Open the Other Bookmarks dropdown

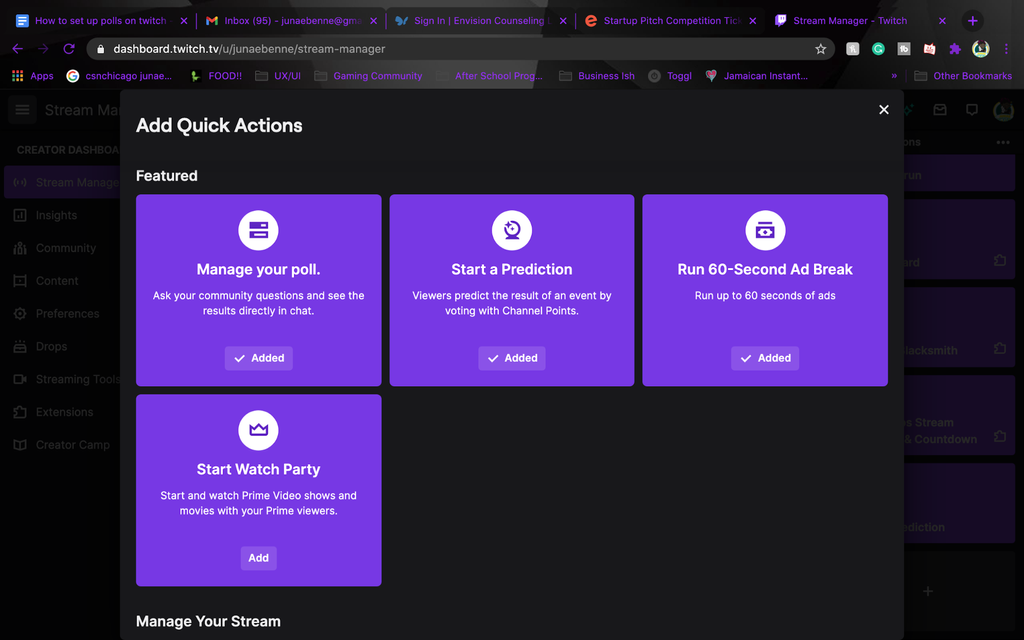pyautogui.click(x=962, y=75)
